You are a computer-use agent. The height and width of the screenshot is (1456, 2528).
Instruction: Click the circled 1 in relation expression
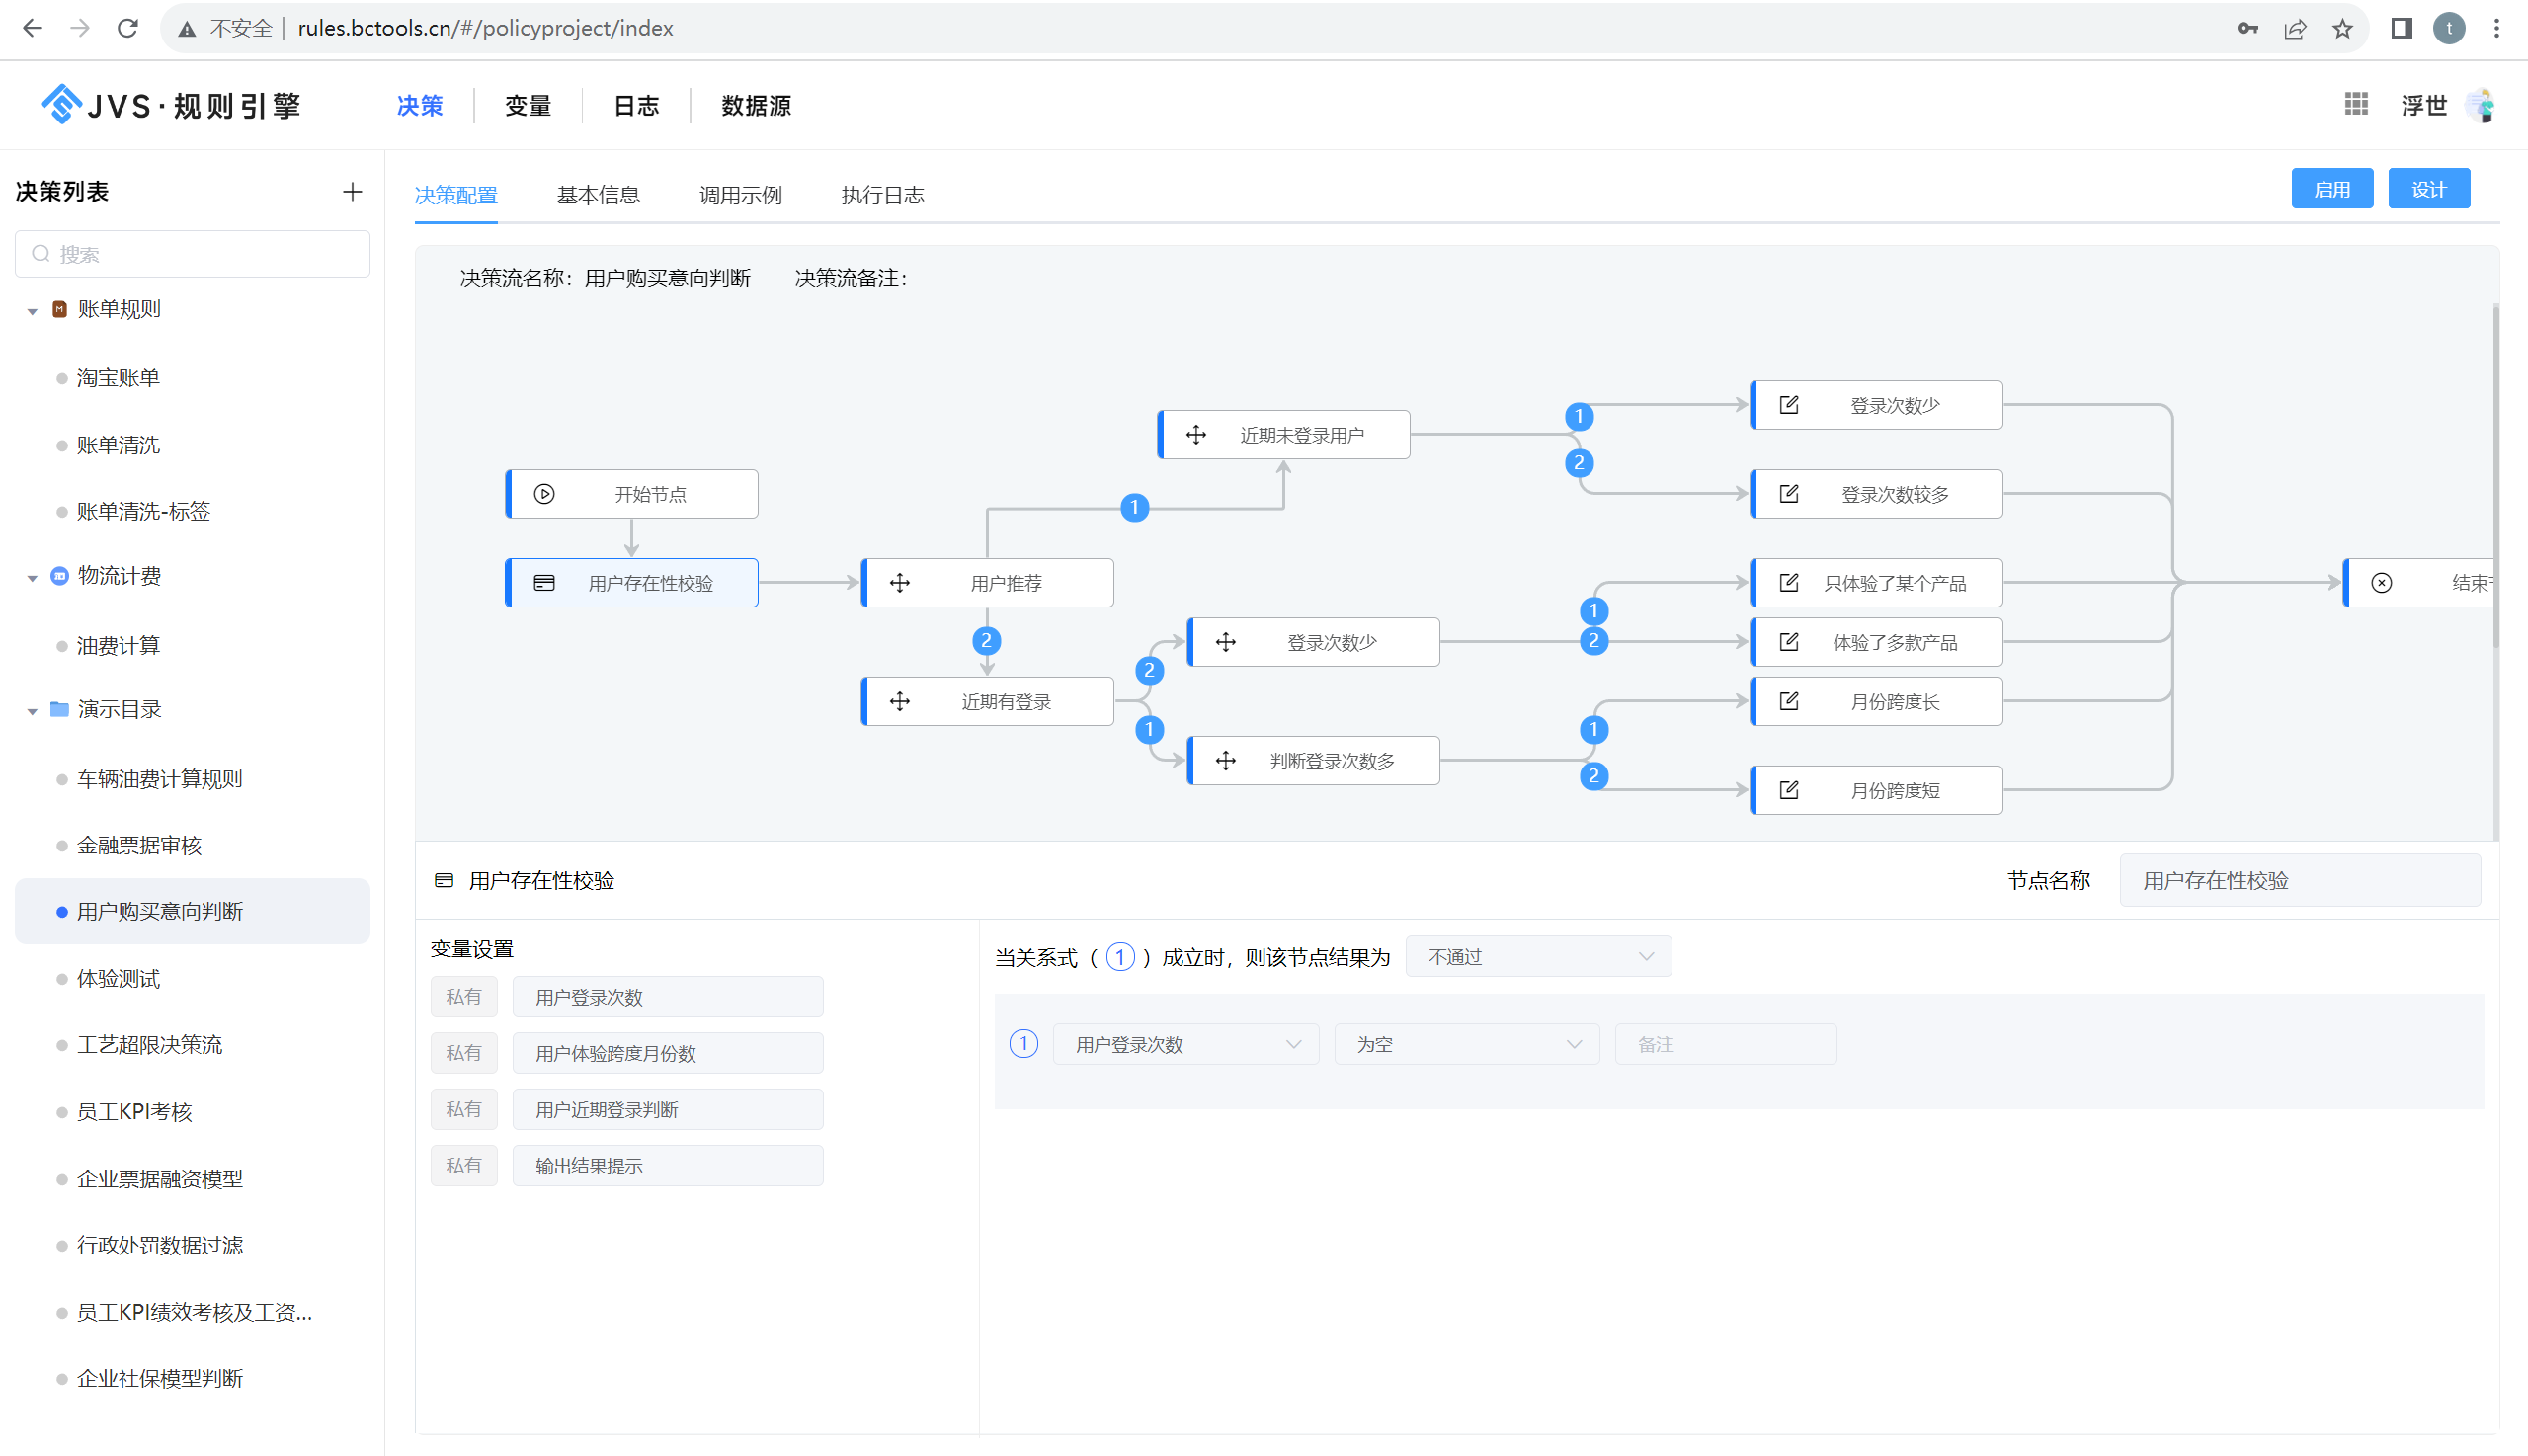point(1120,957)
